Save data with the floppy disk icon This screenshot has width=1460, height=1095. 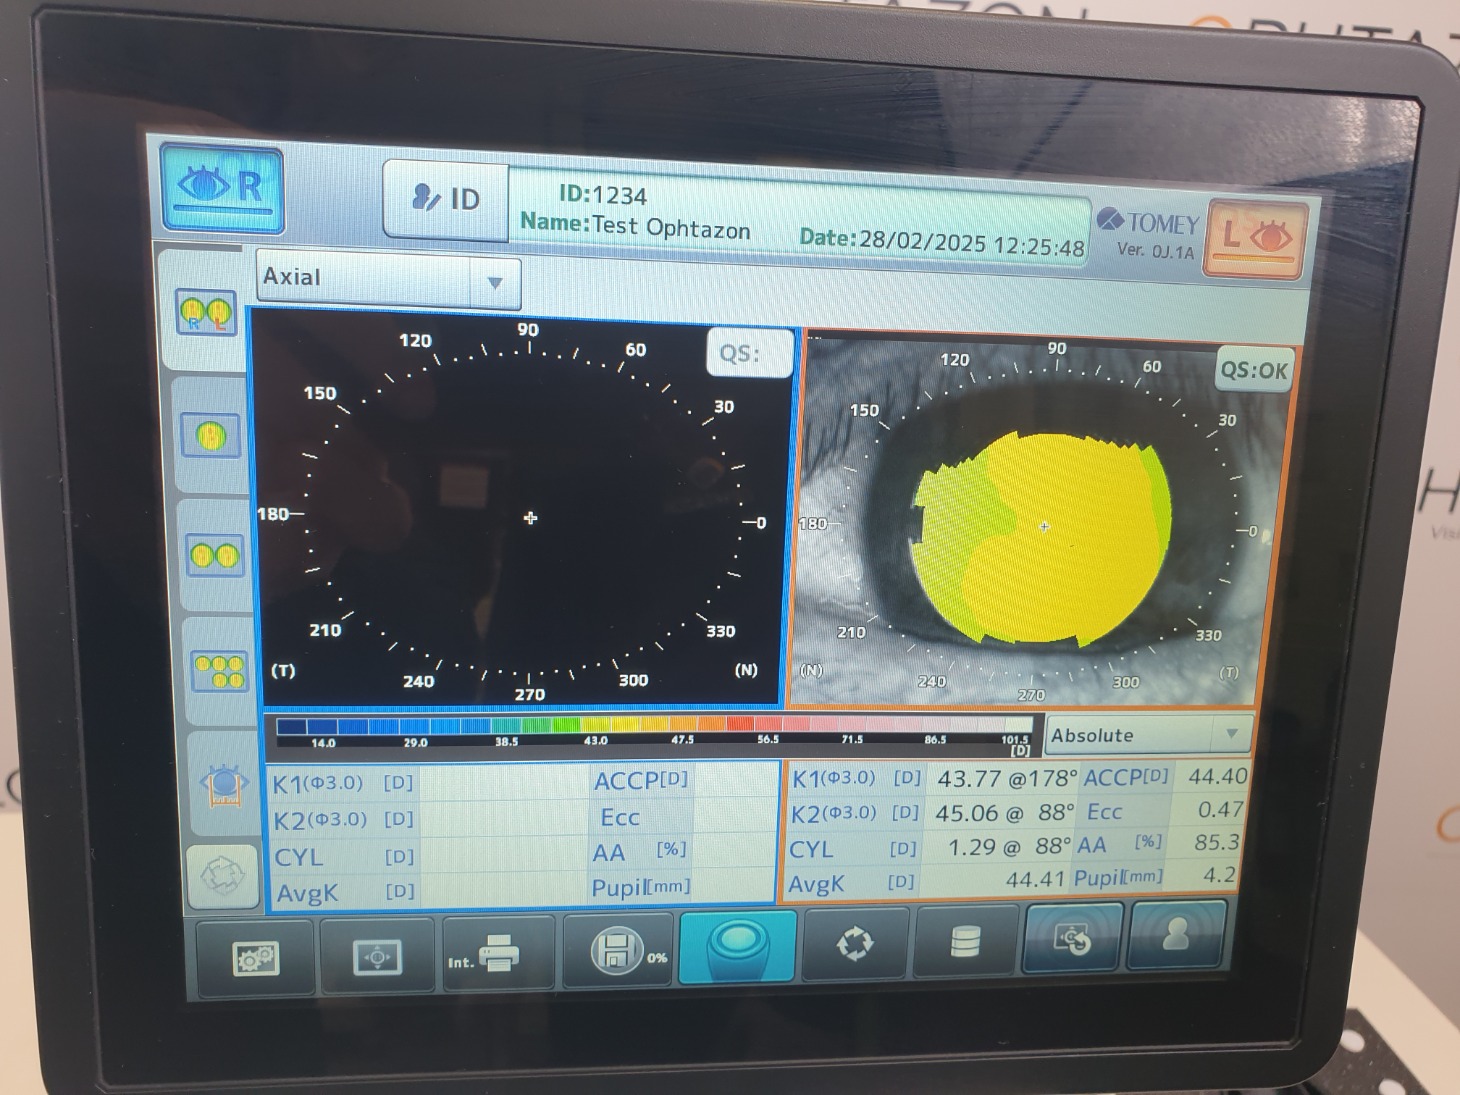[618, 951]
